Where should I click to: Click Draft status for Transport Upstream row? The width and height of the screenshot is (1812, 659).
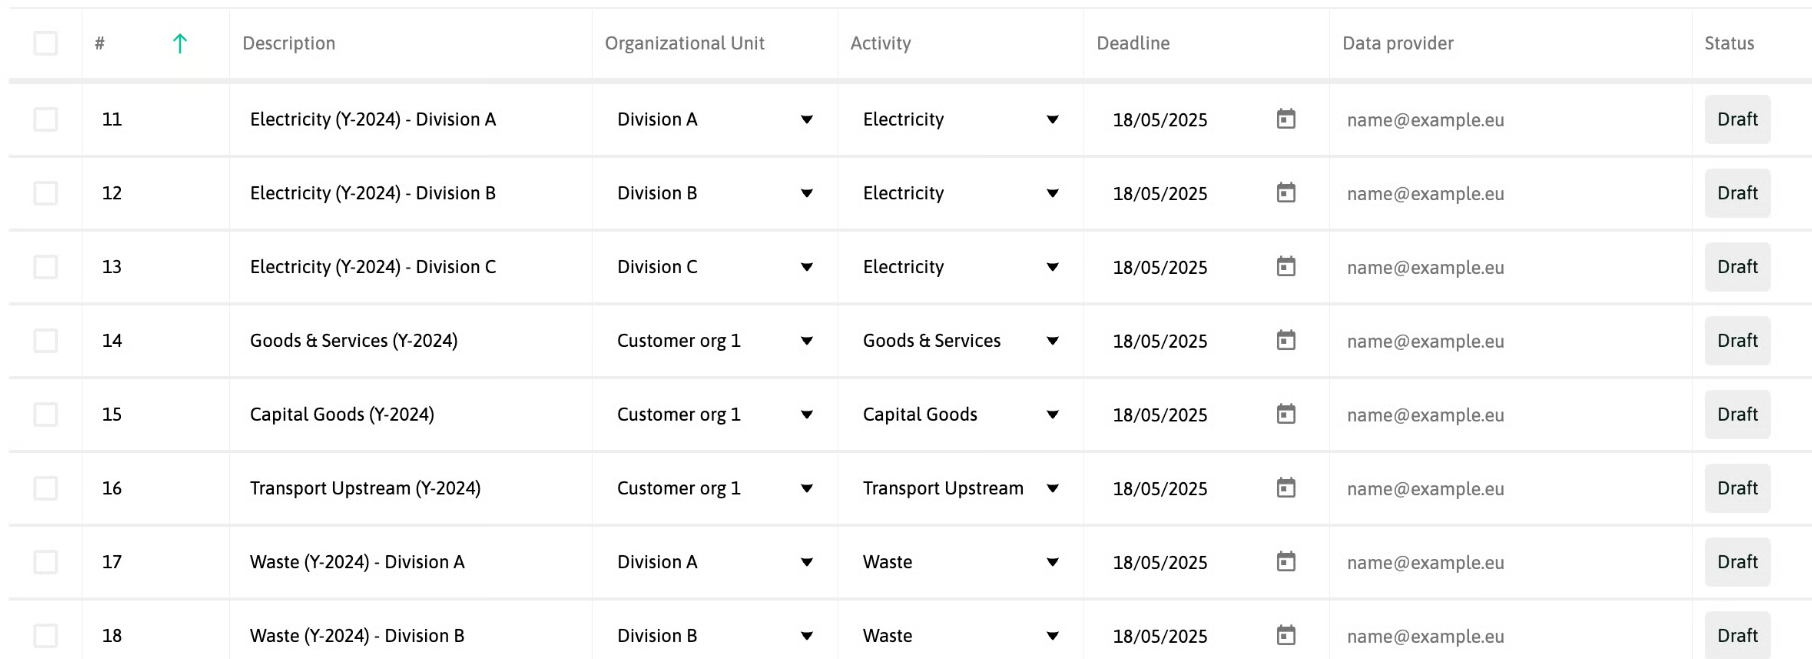(1737, 488)
